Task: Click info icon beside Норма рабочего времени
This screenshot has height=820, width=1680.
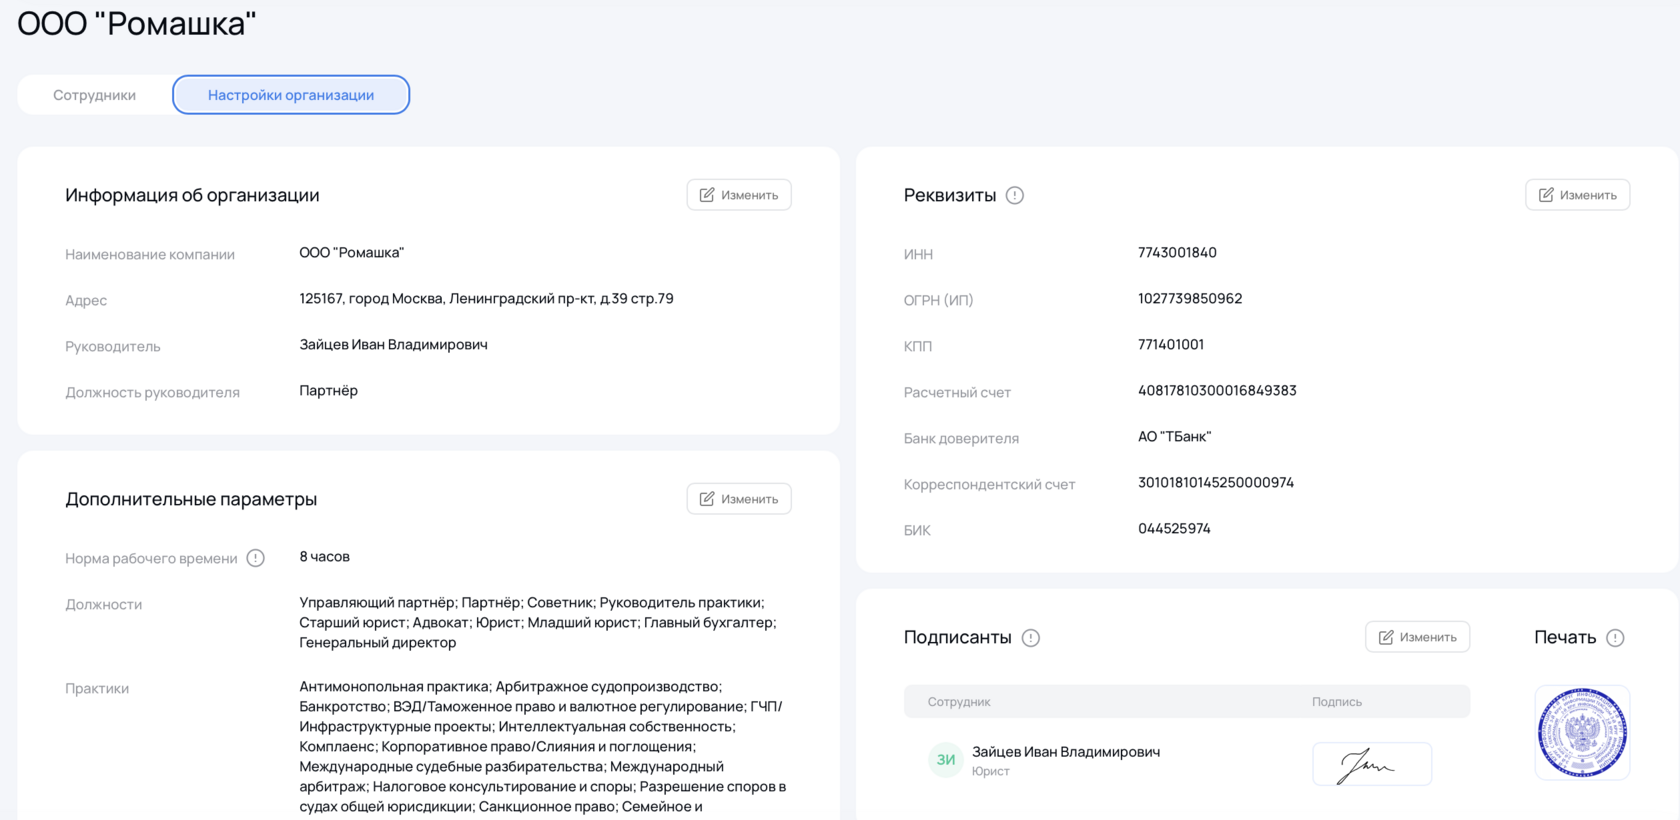Action: [256, 558]
